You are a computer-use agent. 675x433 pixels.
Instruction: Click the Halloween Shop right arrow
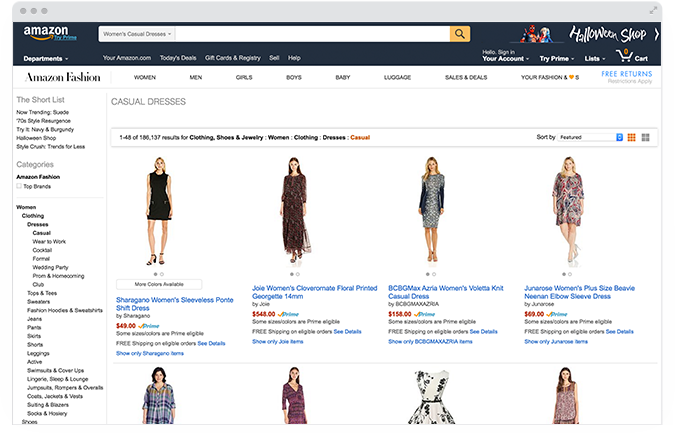click(x=656, y=34)
